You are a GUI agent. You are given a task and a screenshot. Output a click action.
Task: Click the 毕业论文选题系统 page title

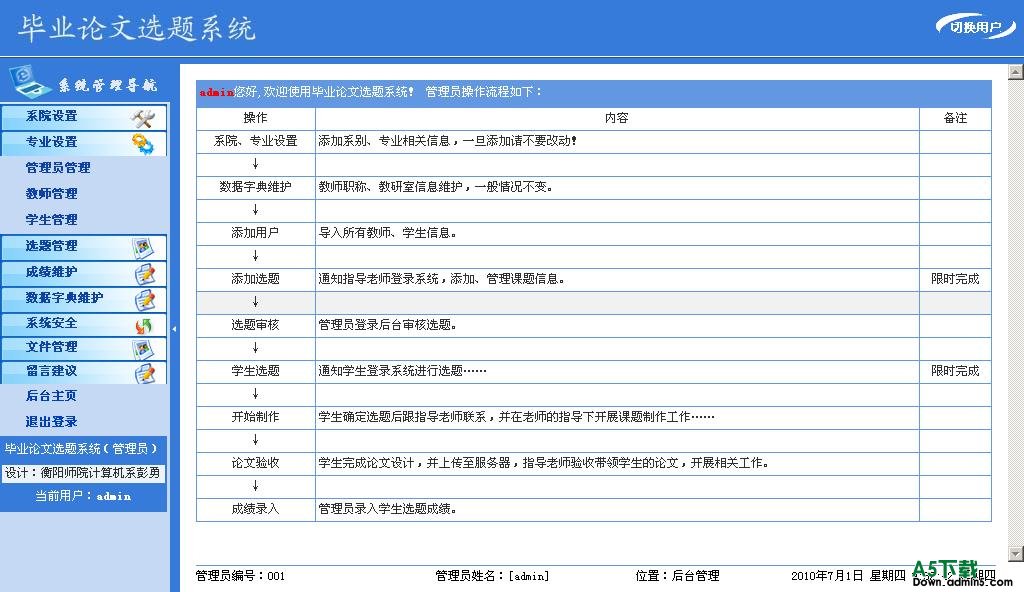[x=136, y=28]
